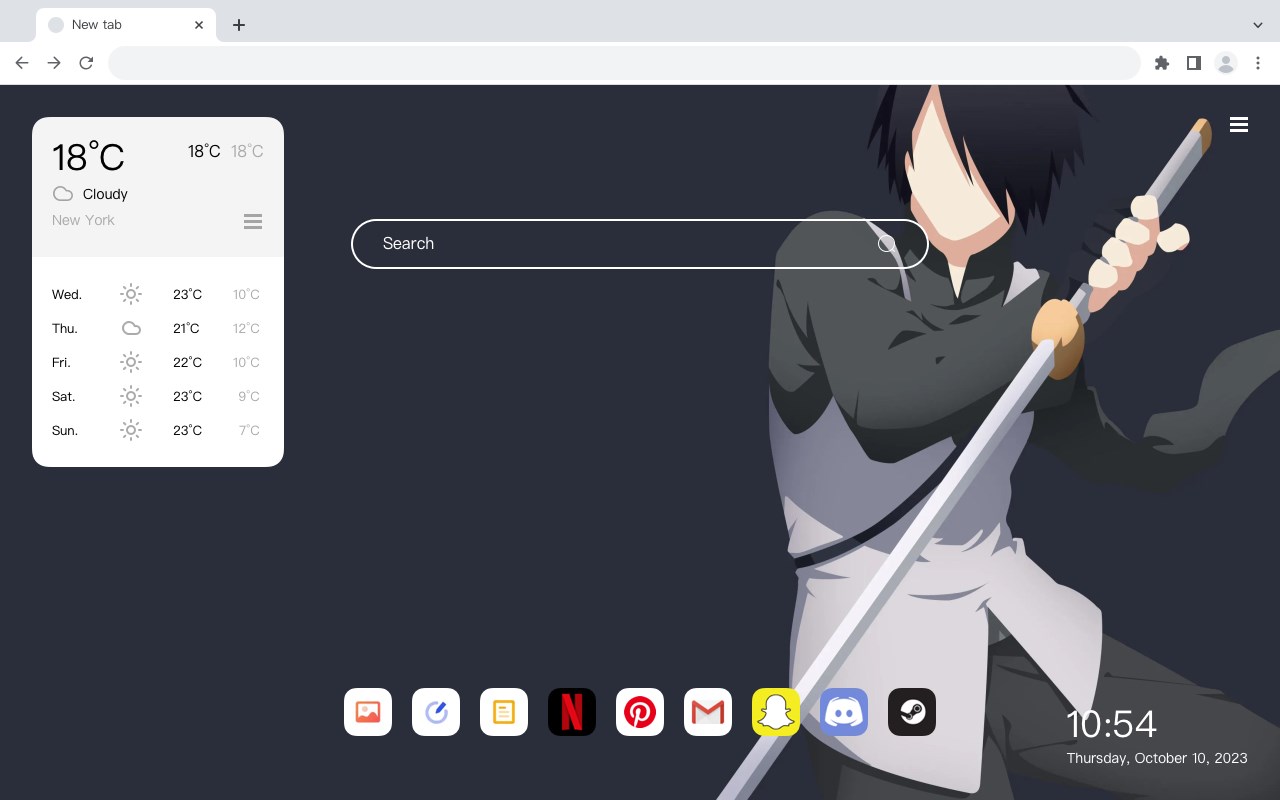Click the current 18°C temperature
Viewport: 1280px width, 800px height.
(x=88, y=157)
